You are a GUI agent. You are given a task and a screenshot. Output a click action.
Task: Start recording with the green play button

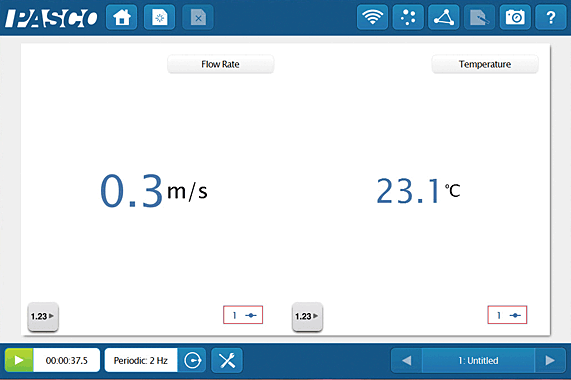(19, 360)
